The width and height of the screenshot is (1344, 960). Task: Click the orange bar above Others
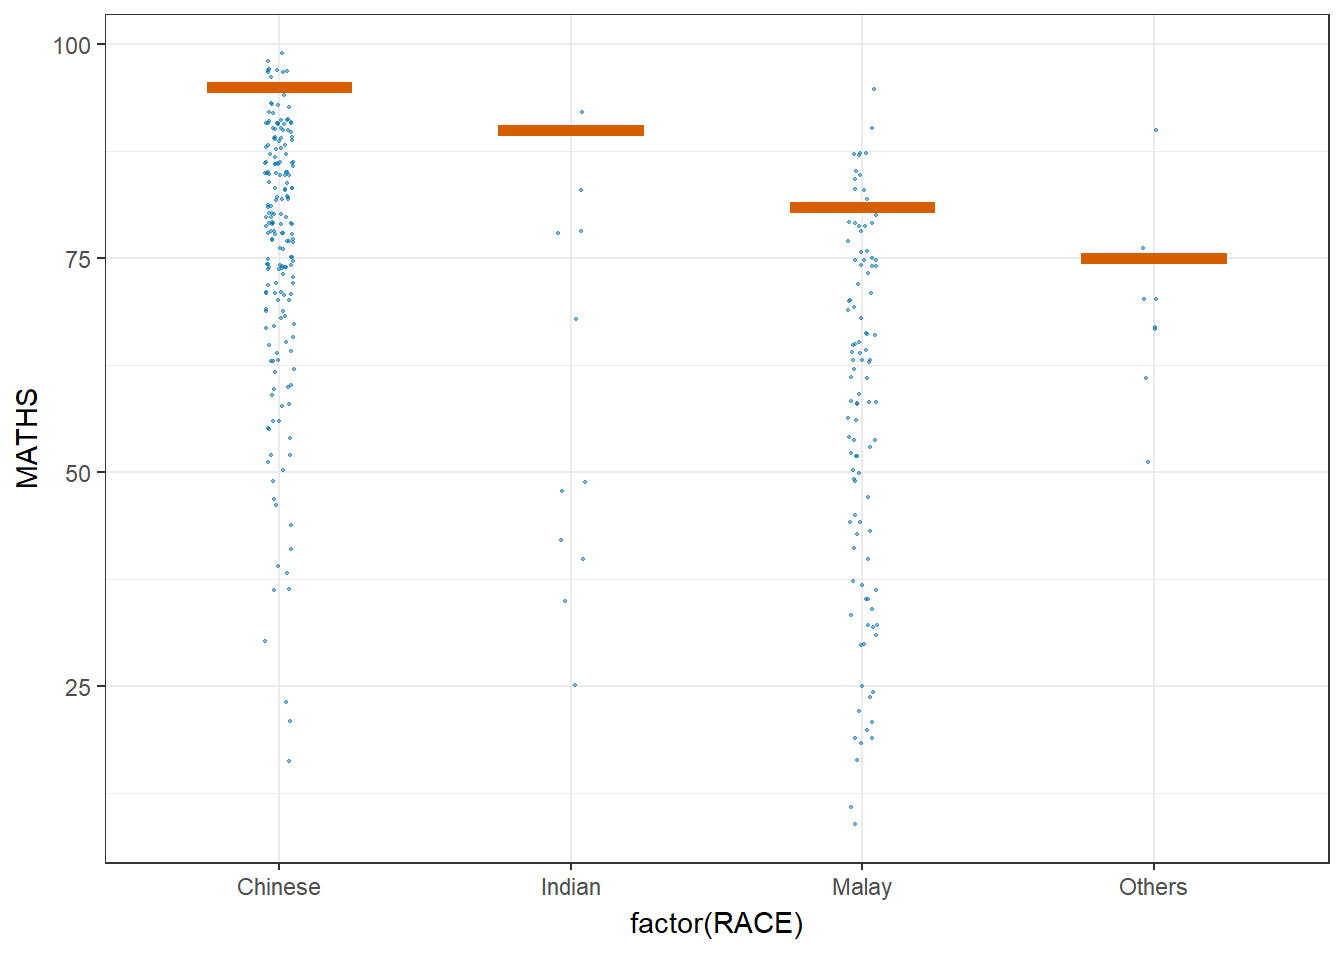1154,259
